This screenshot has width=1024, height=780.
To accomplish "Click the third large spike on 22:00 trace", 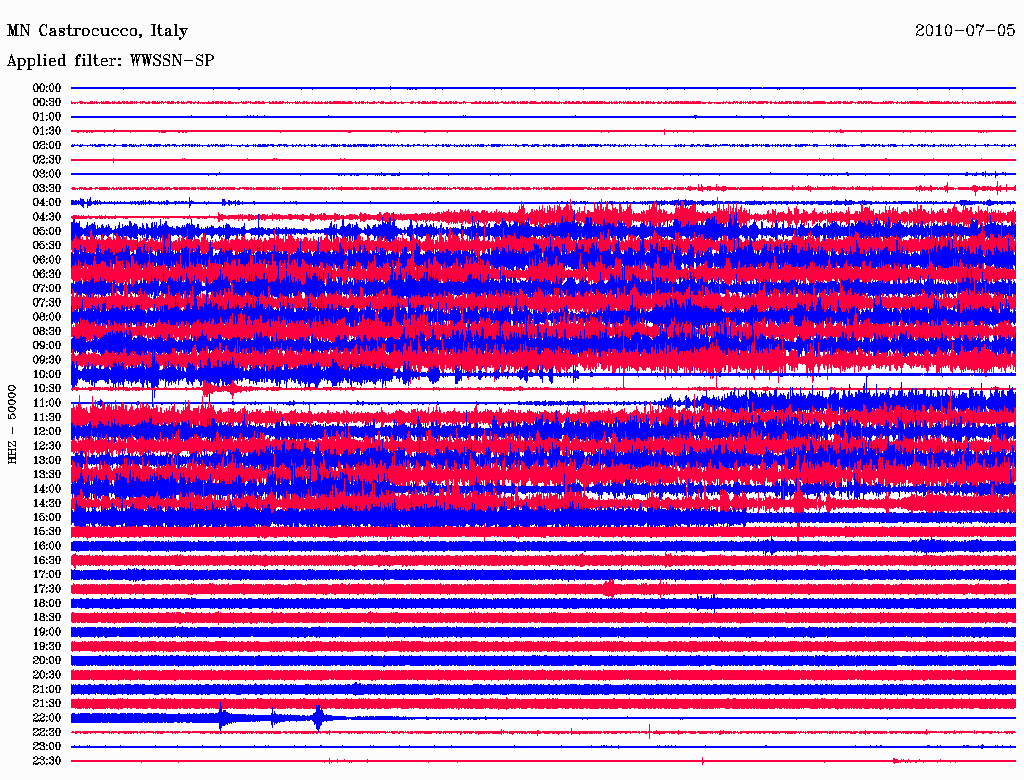I will [x=319, y=718].
